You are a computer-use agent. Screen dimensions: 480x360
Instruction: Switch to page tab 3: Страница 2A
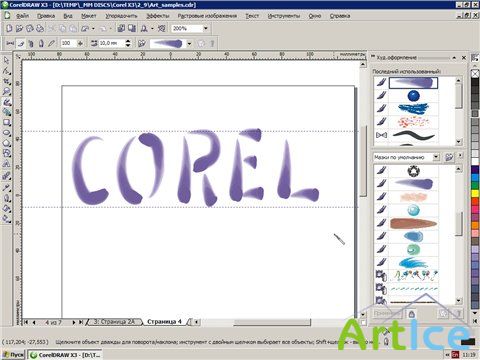click(114, 322)
